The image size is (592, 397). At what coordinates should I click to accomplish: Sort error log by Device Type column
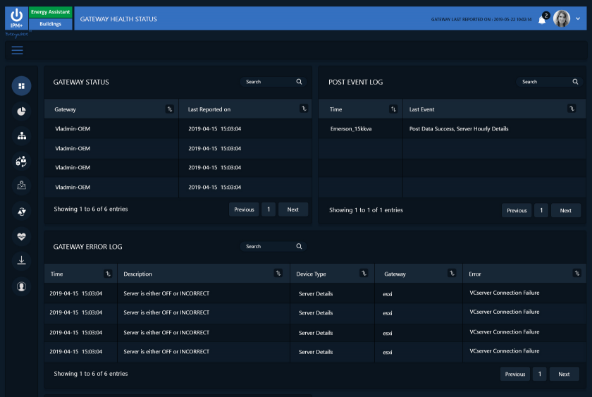[x=364, y=273]
